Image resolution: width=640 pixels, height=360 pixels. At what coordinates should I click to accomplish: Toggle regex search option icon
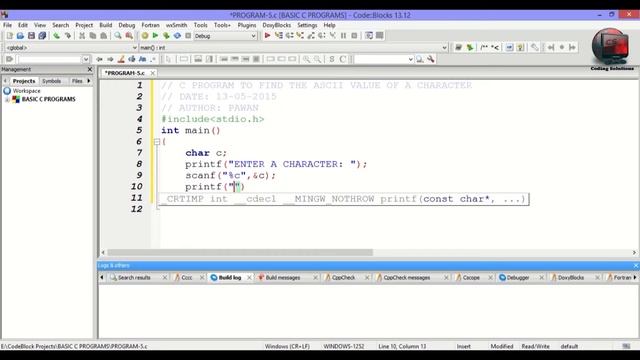pyautogui.click(x=153, y=59)
